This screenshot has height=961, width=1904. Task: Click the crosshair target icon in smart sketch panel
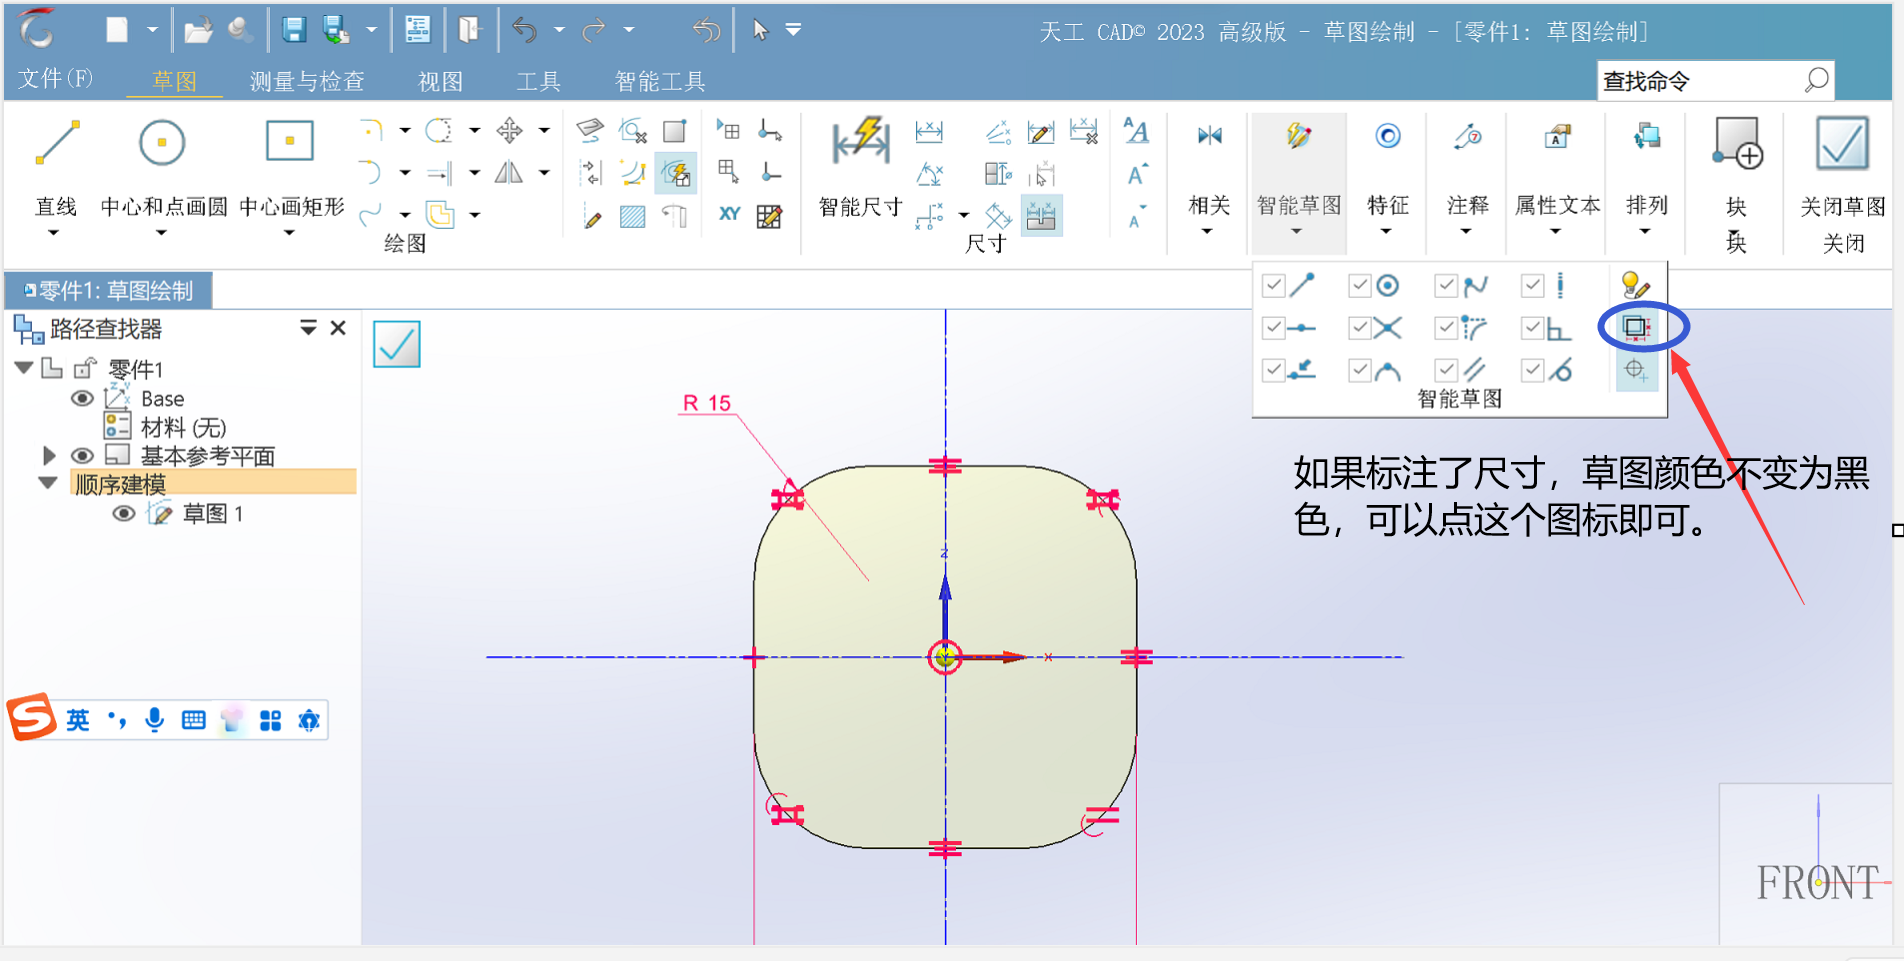[x=1636, y=370]
